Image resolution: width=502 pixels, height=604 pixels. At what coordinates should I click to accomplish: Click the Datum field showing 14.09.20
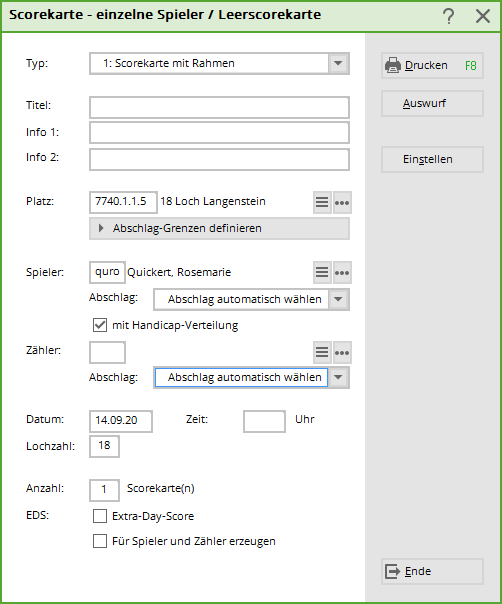[x=121, y=421]
